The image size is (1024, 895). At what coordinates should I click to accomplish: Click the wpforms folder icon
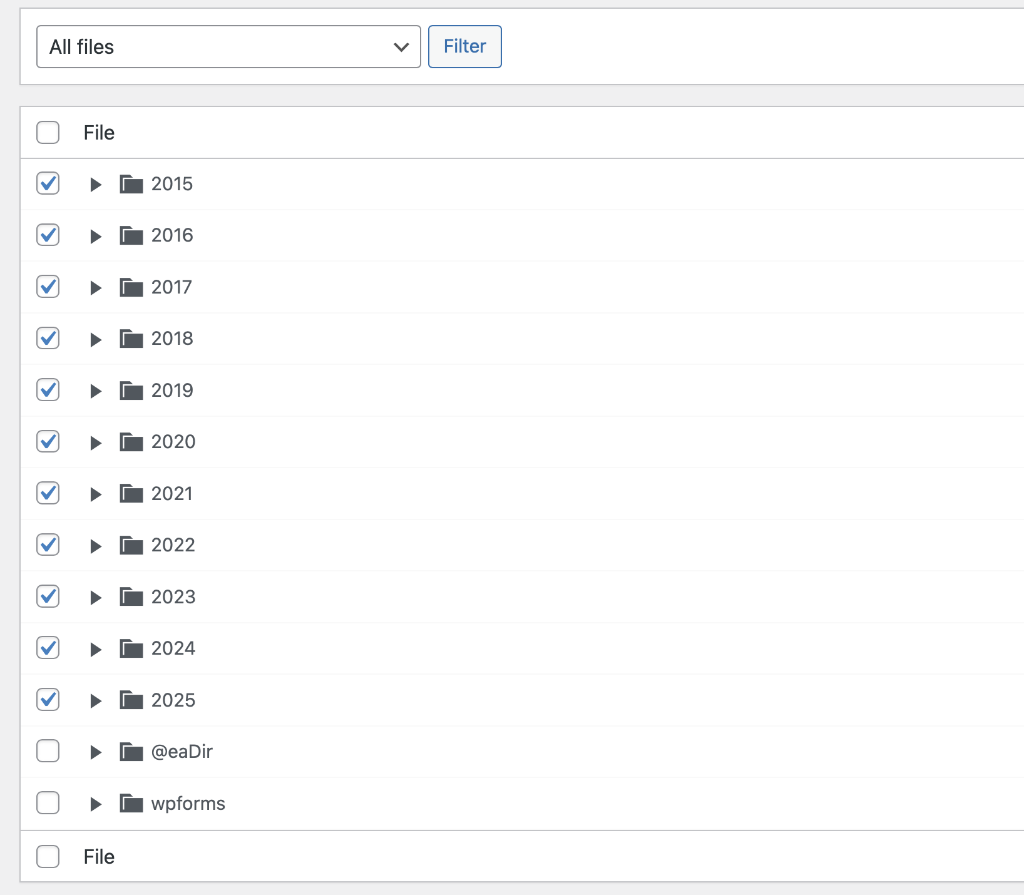click(131, 804)
